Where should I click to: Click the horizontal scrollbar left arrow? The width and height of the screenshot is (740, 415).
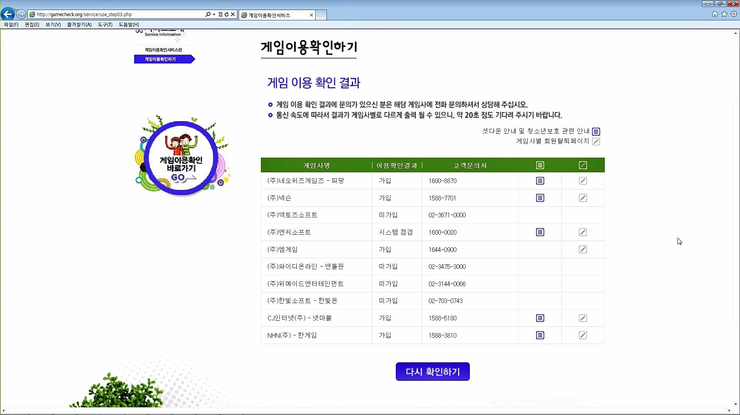click(x=4, y=411)
